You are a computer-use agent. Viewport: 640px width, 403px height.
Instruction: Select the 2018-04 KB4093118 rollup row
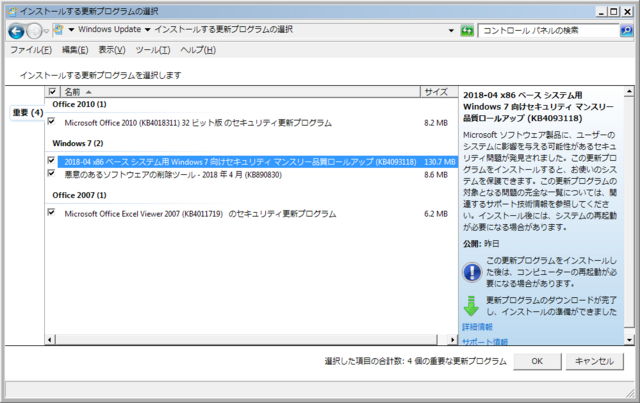(x=257, y=162)
